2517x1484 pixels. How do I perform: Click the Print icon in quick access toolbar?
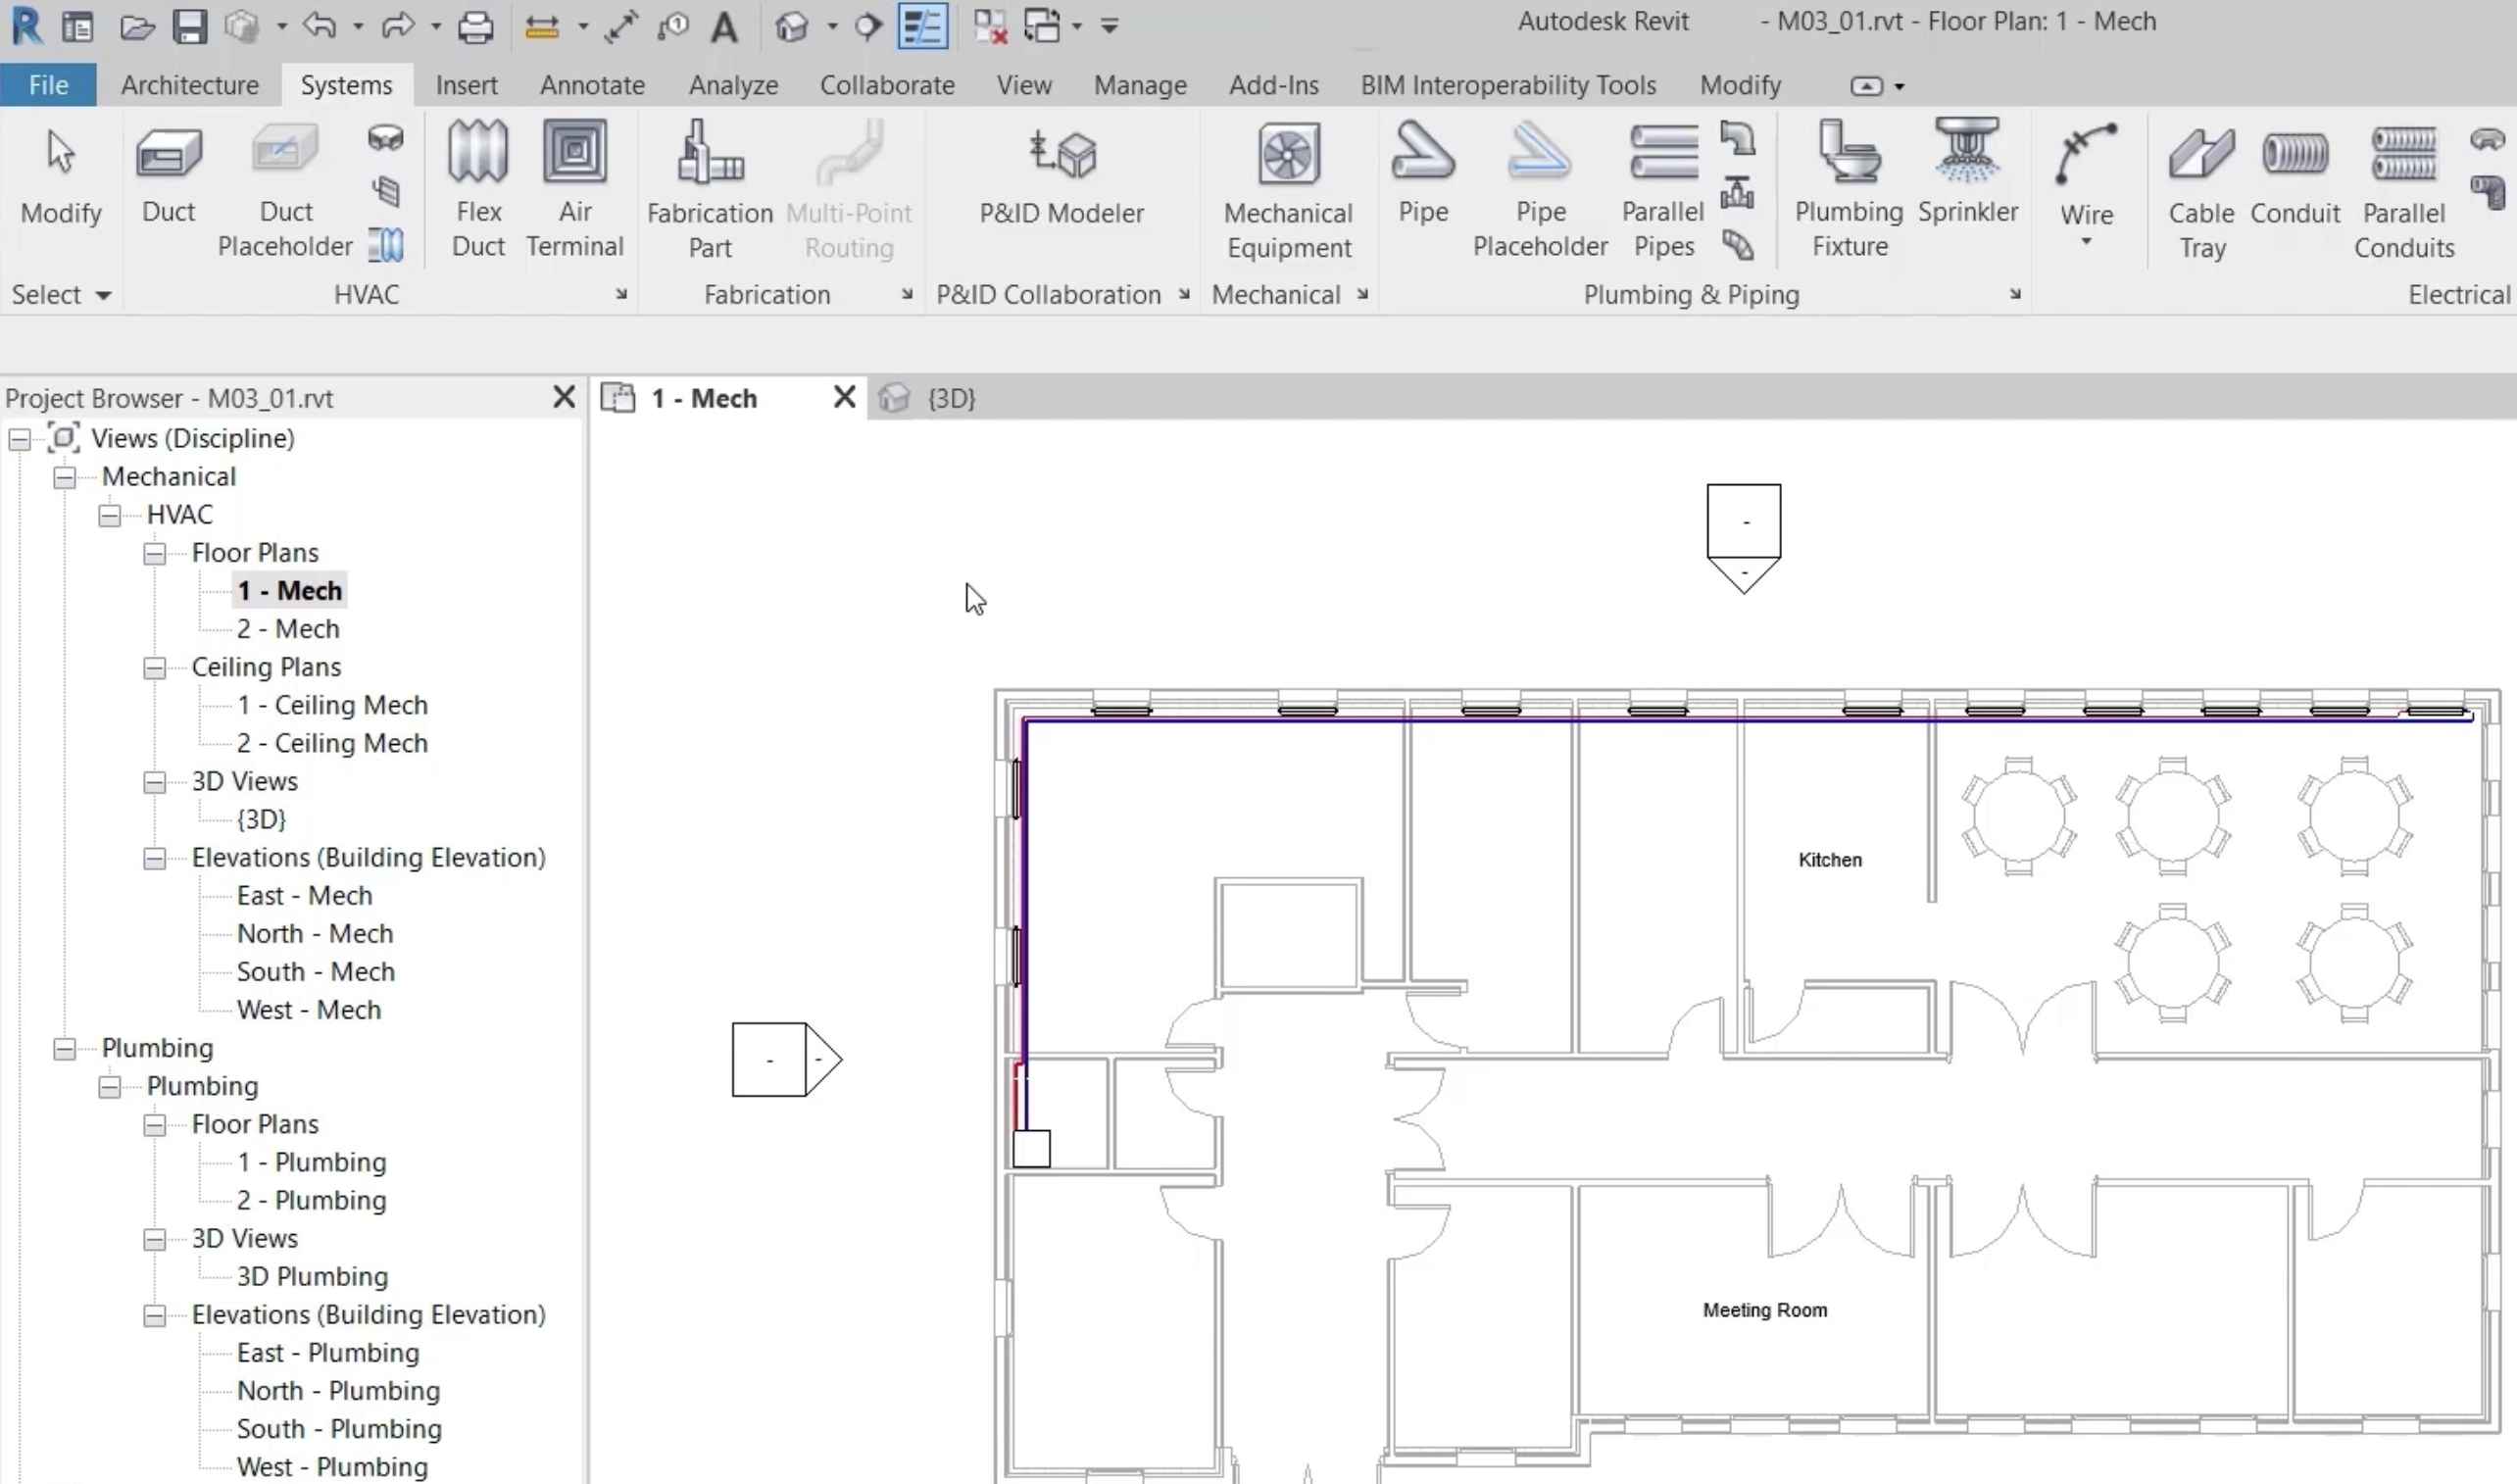pyautogui.click(x=475, y=26)
